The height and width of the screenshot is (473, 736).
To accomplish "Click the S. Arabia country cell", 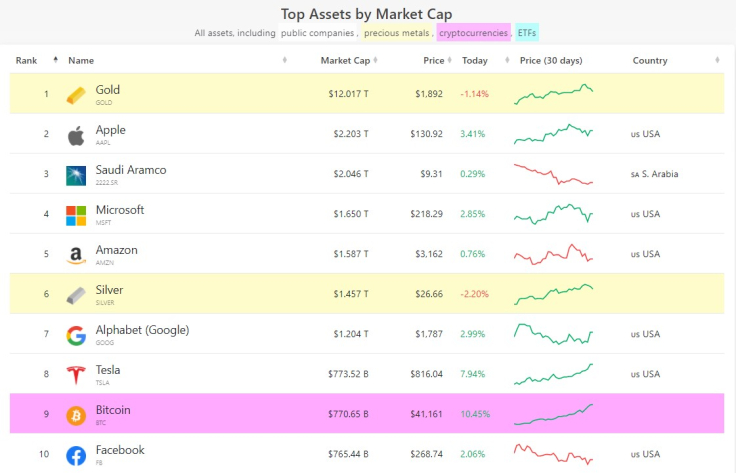I will 654,174.
